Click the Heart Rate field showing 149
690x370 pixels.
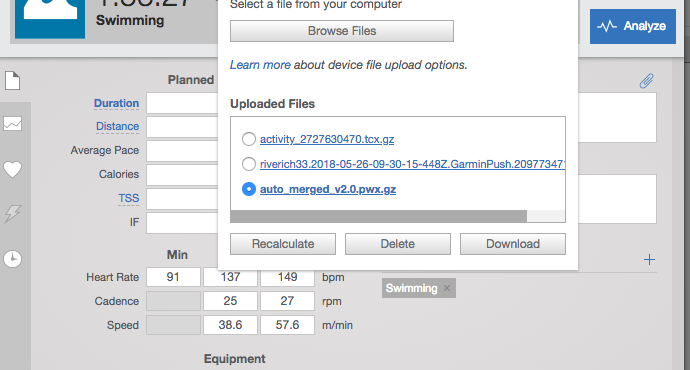pos(287,277)
